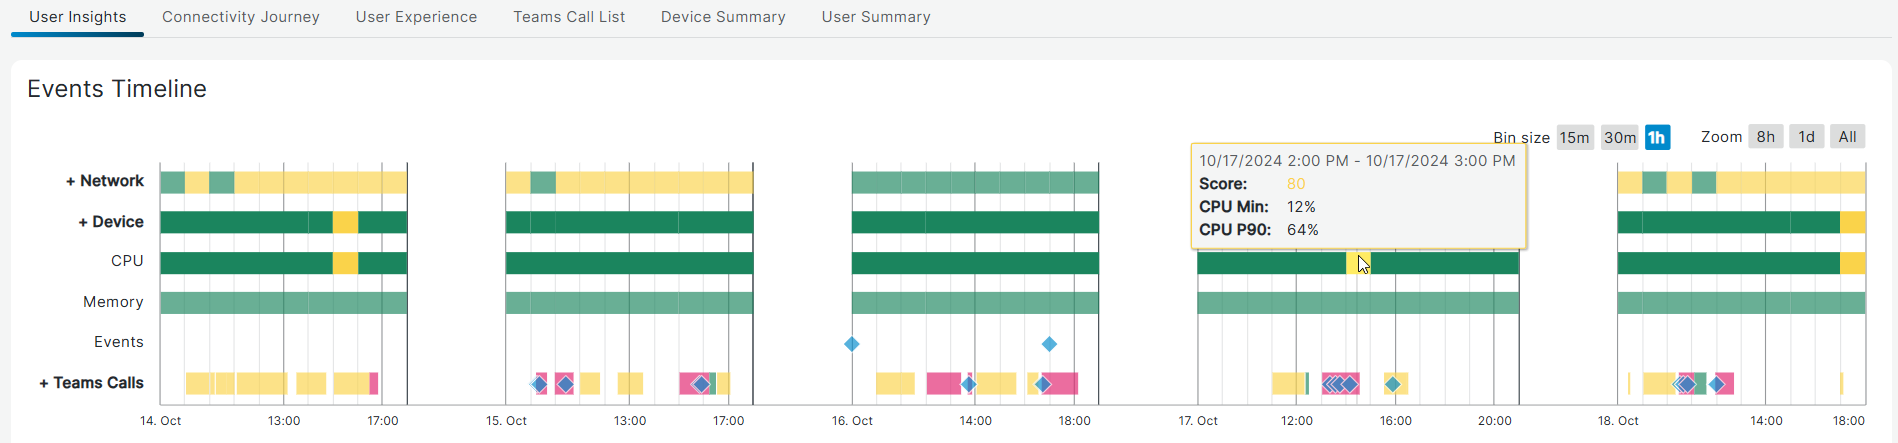This screenshot has height=443, width=1898.
Task: Click yellow CPU segment on 14 Oct
Action: pos(345,263)
